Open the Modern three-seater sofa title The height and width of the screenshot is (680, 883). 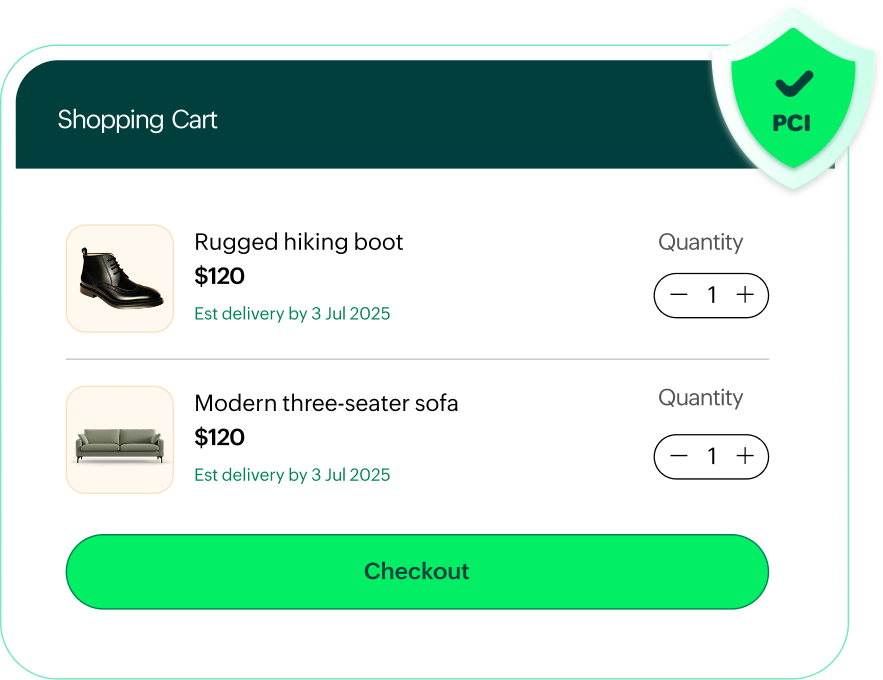[326, 404]
